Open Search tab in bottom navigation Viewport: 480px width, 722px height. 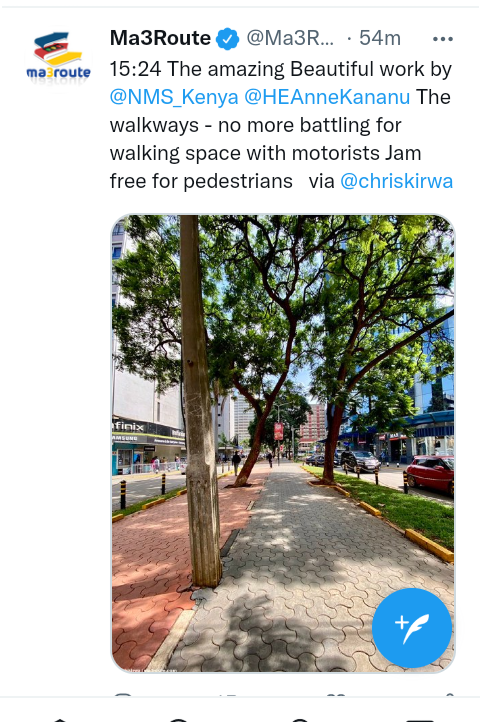pyautogui.click(x=180, y=718)
